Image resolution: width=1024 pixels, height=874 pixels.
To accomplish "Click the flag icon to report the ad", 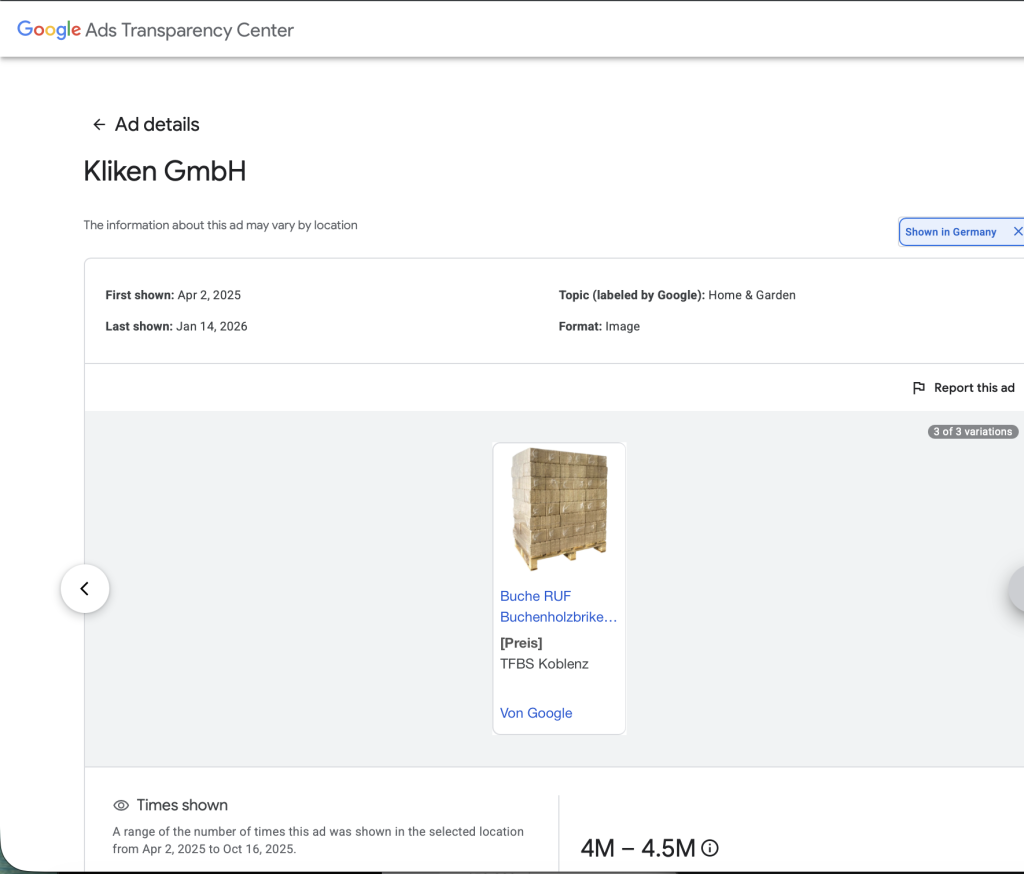I will tap(918, 388).
